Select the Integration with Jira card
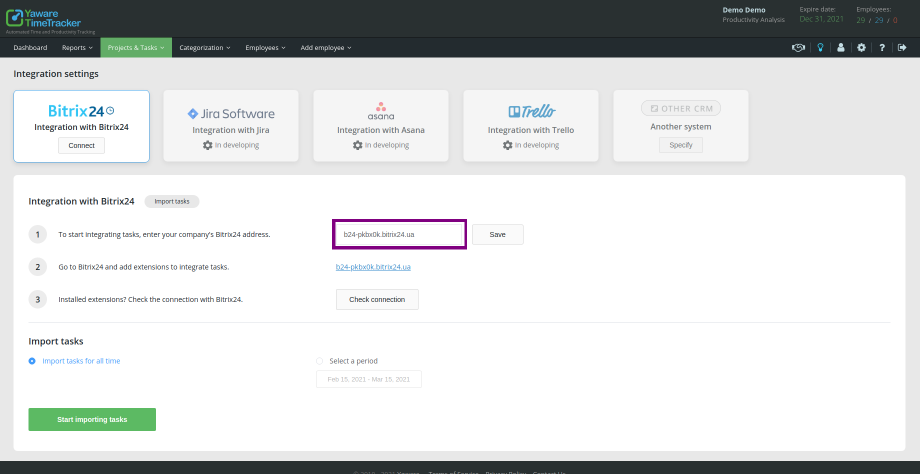920x474 pixels. (x=231, y=126)
